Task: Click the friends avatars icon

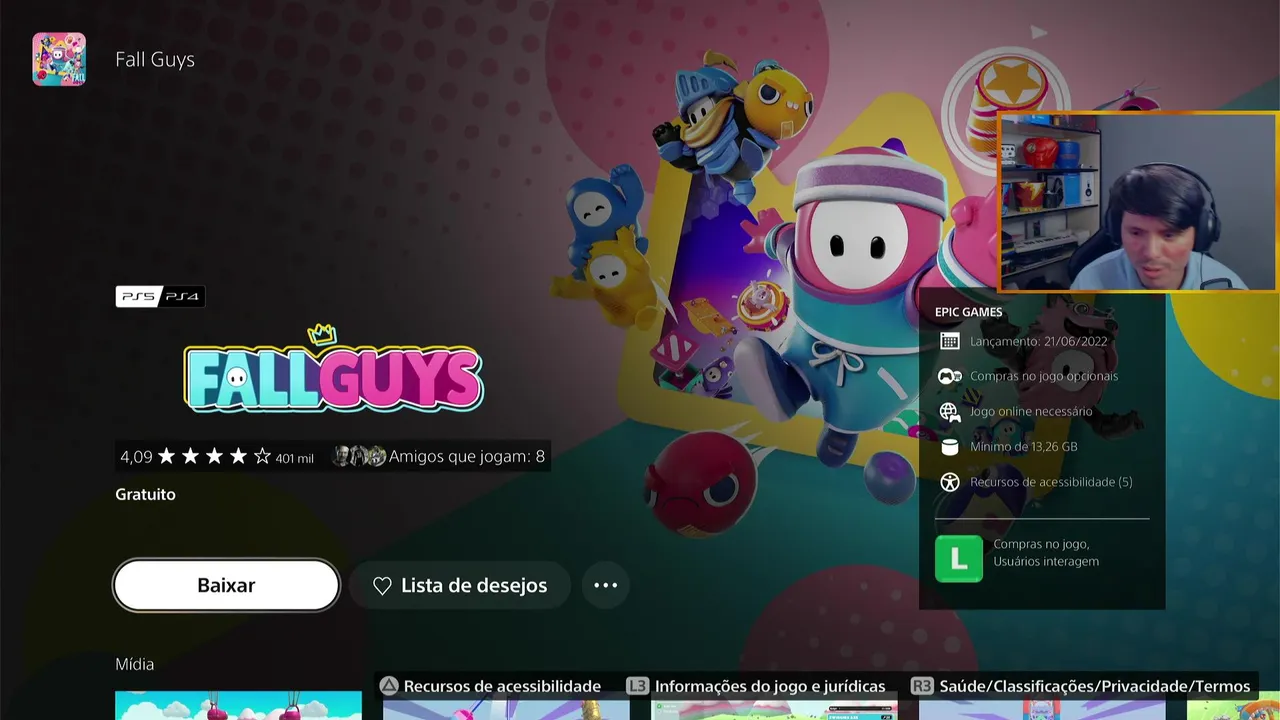Action: 359,456
